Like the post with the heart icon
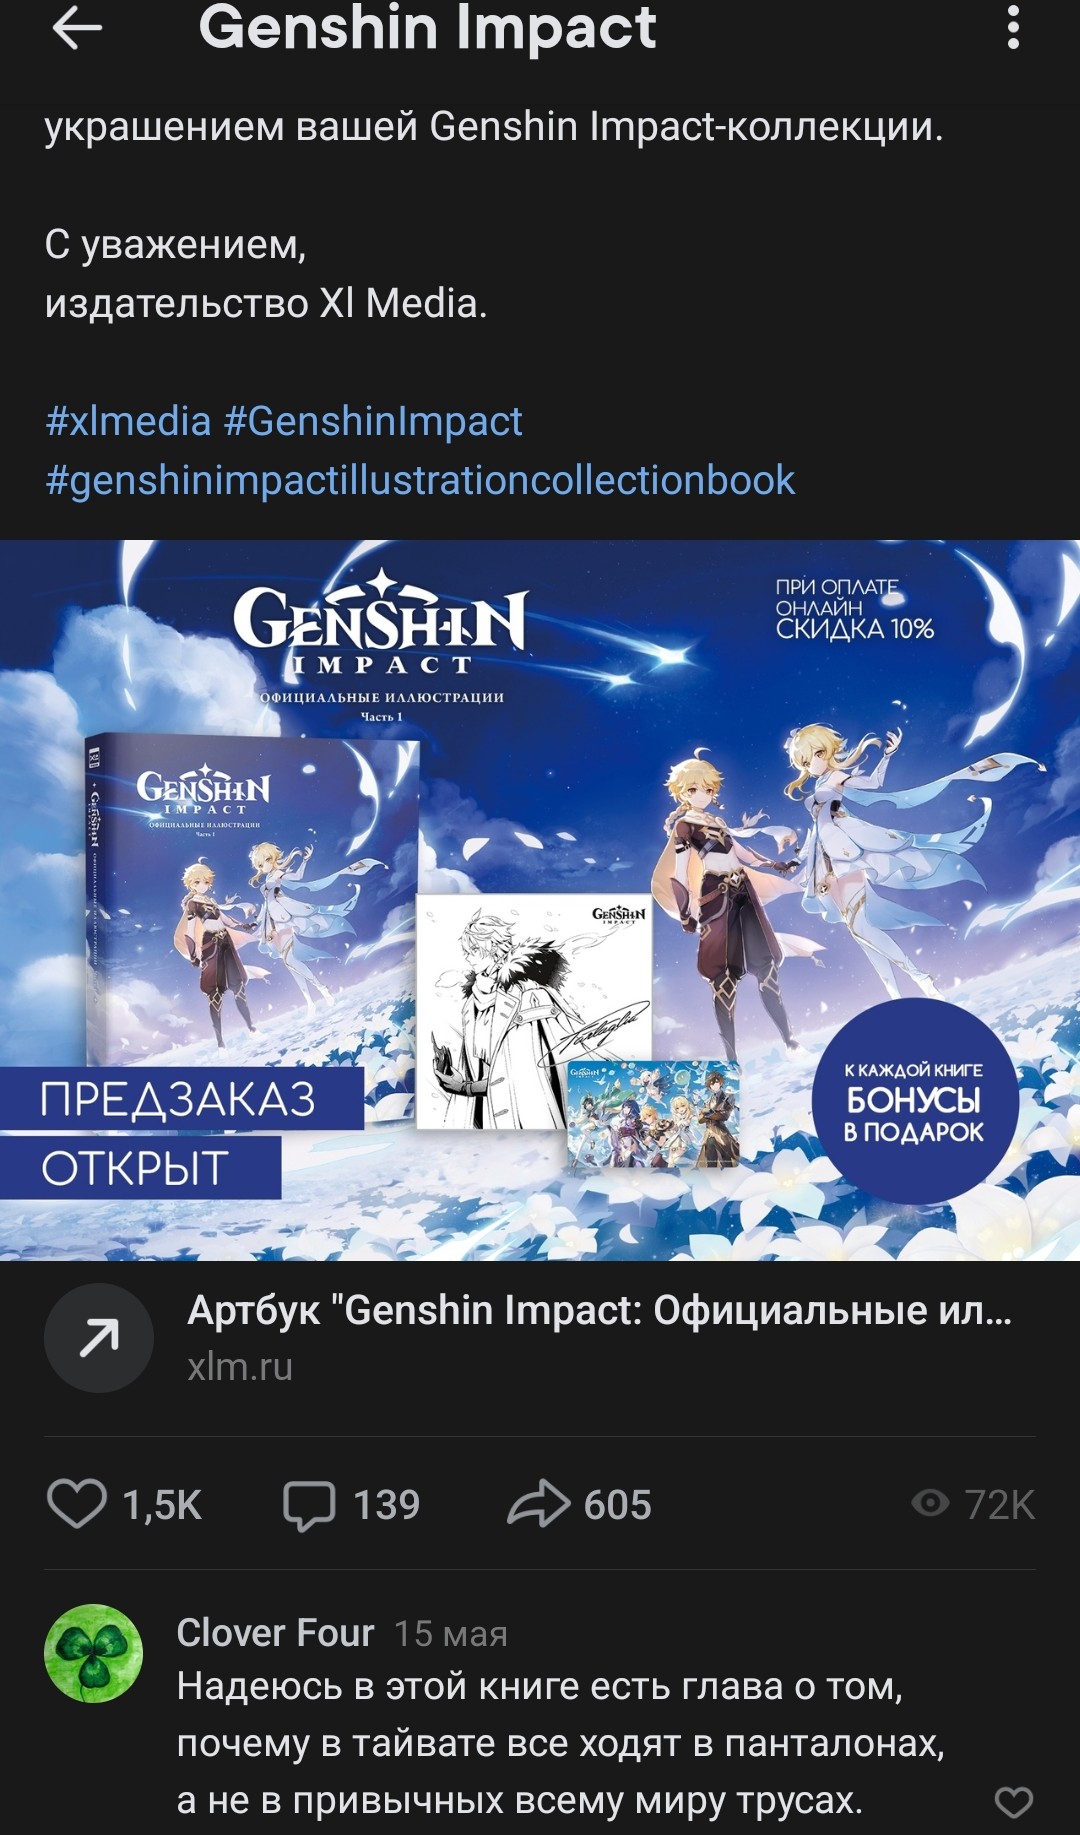The height and width of the screenshot is (1835, 1080). coord(77,1504)
